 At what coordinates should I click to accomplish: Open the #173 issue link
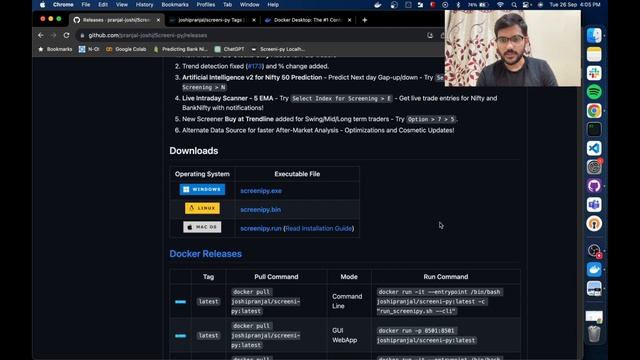(x=255, y=66)
